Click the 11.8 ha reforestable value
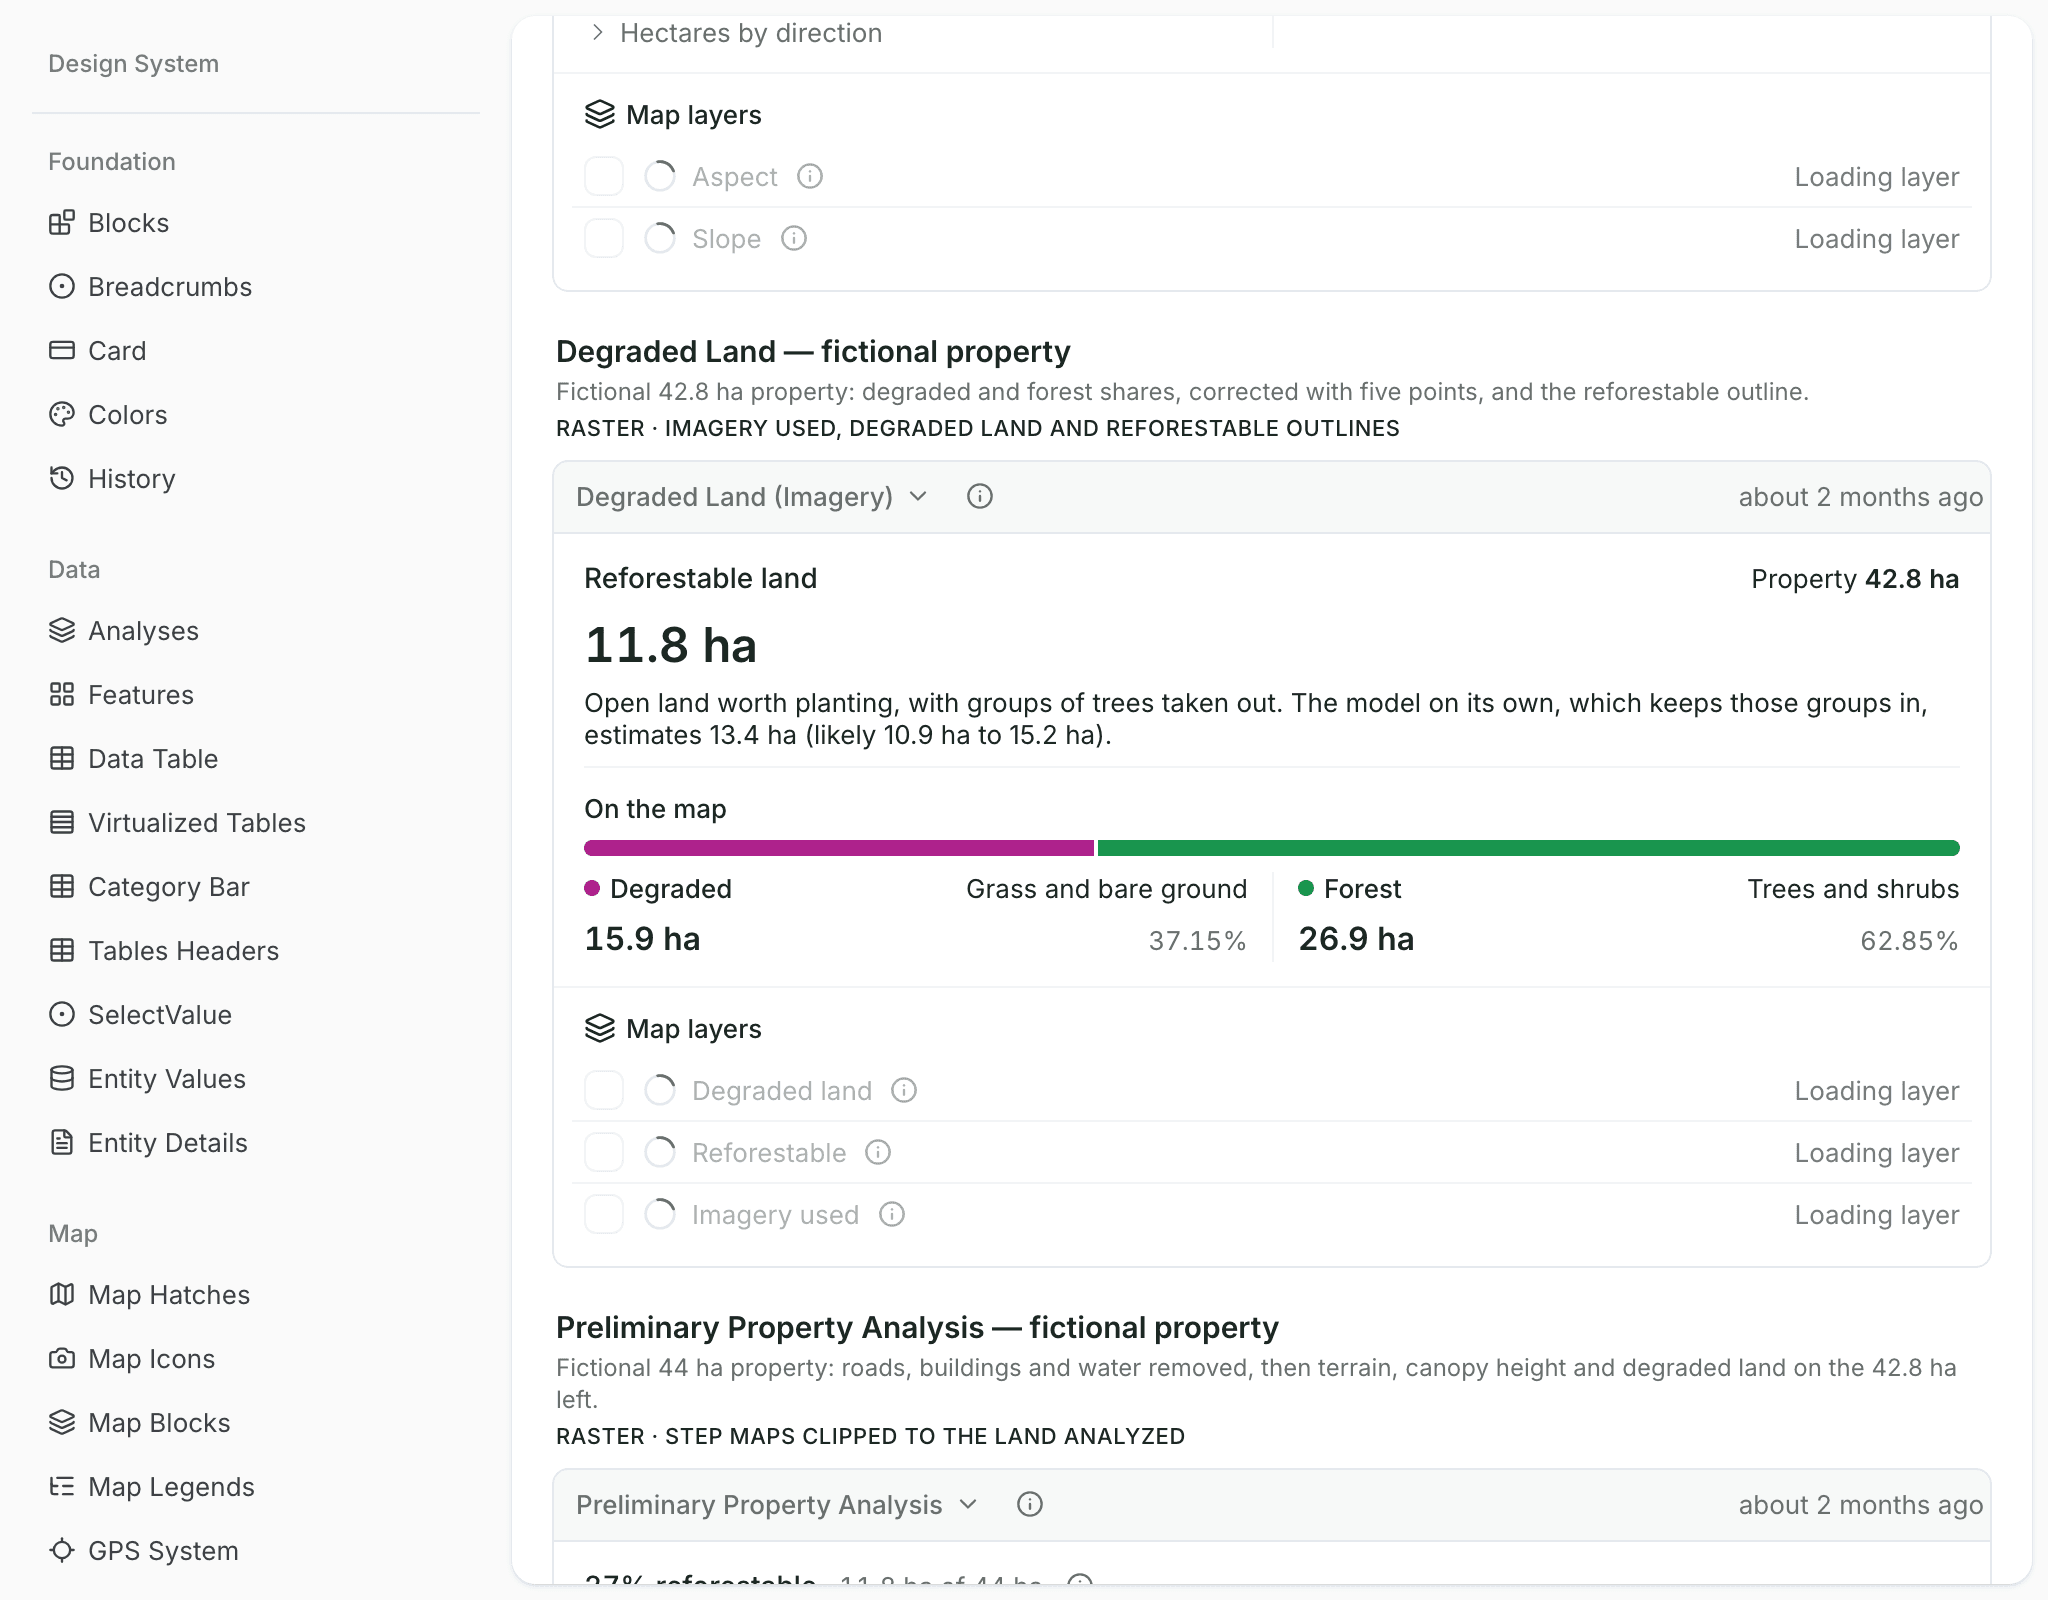 [x=670, y=645]
